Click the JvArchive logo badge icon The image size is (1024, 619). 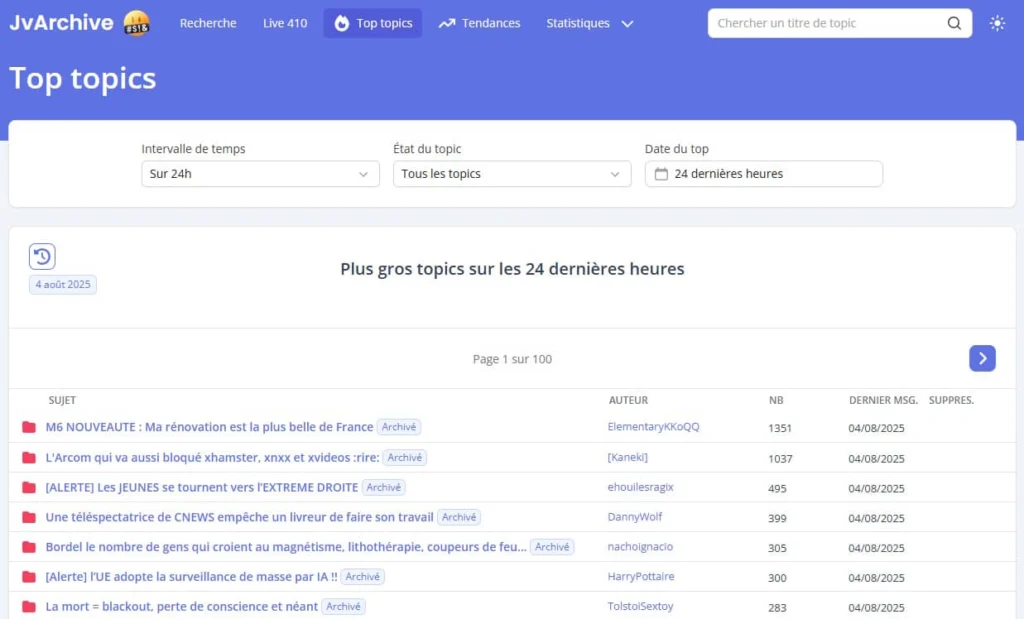click(x=137, y=23)
